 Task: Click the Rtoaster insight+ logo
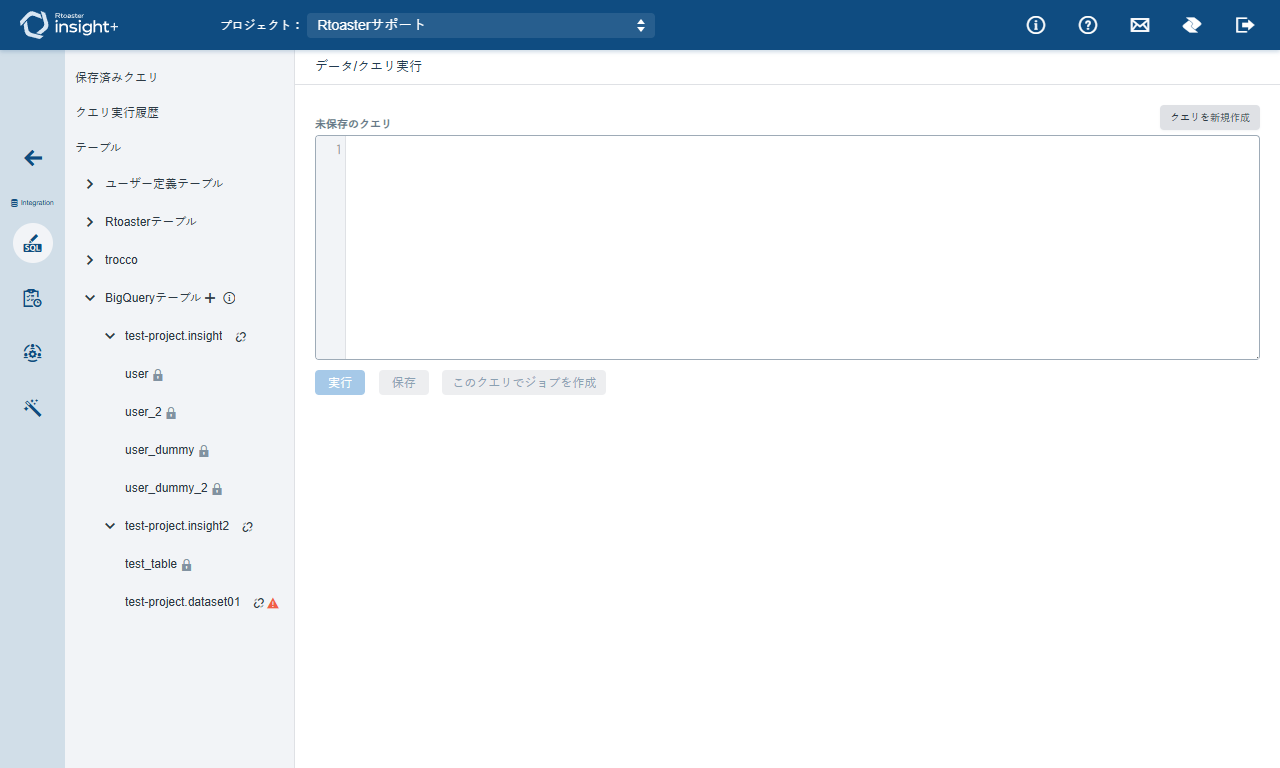68,24
